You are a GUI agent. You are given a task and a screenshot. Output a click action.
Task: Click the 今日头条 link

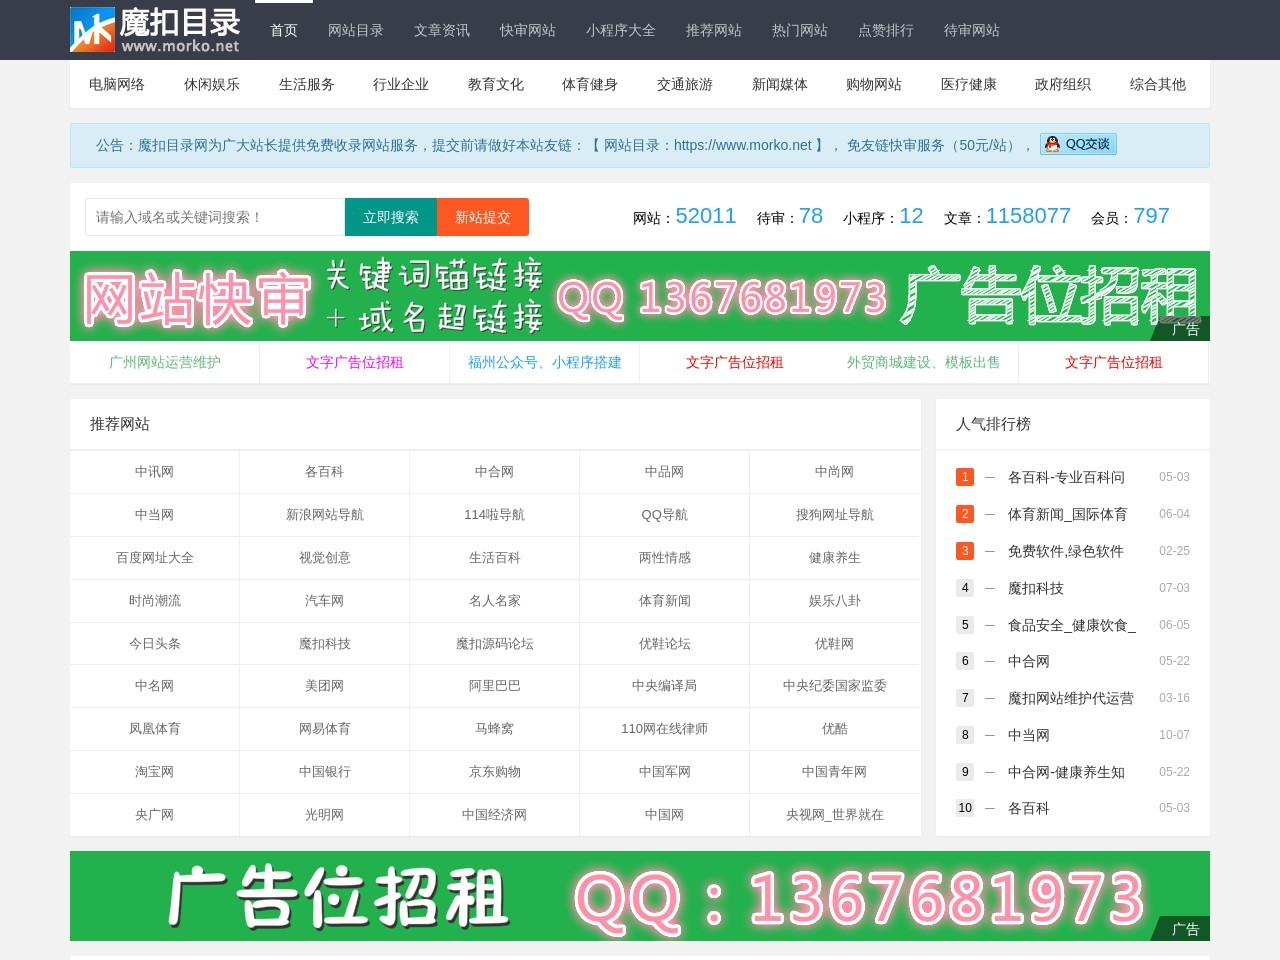(x=153, y=643)
